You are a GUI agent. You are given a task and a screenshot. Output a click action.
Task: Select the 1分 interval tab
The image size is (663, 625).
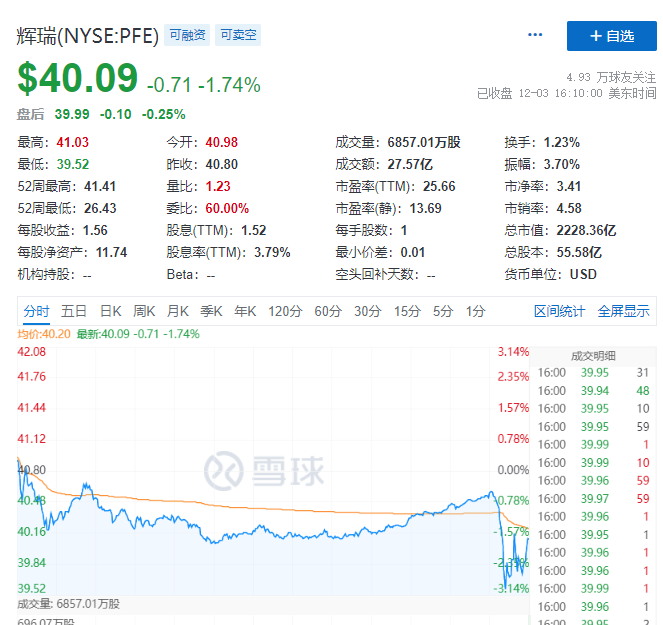tap(475, 311)
